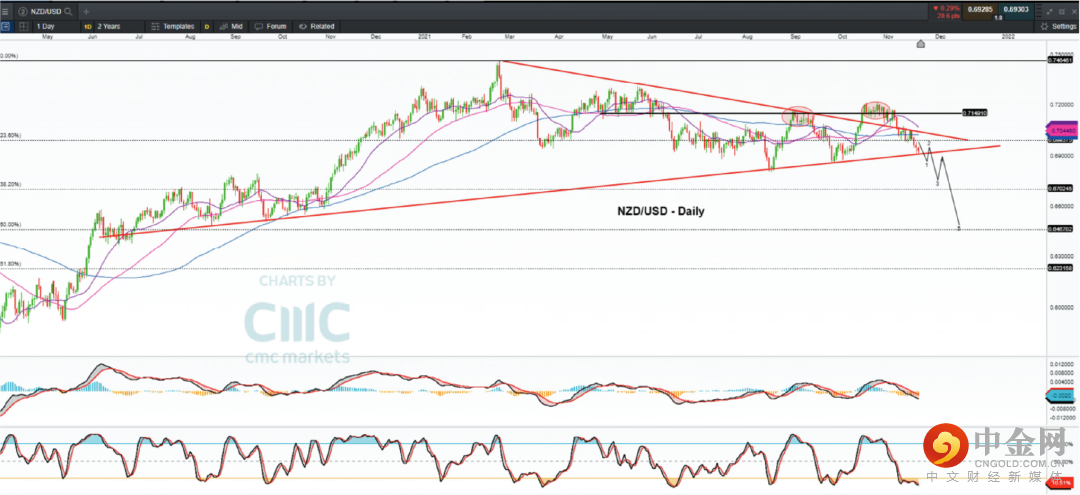
Task: Select the red ellipse around late October highs
Action: [x=877, y=108]
